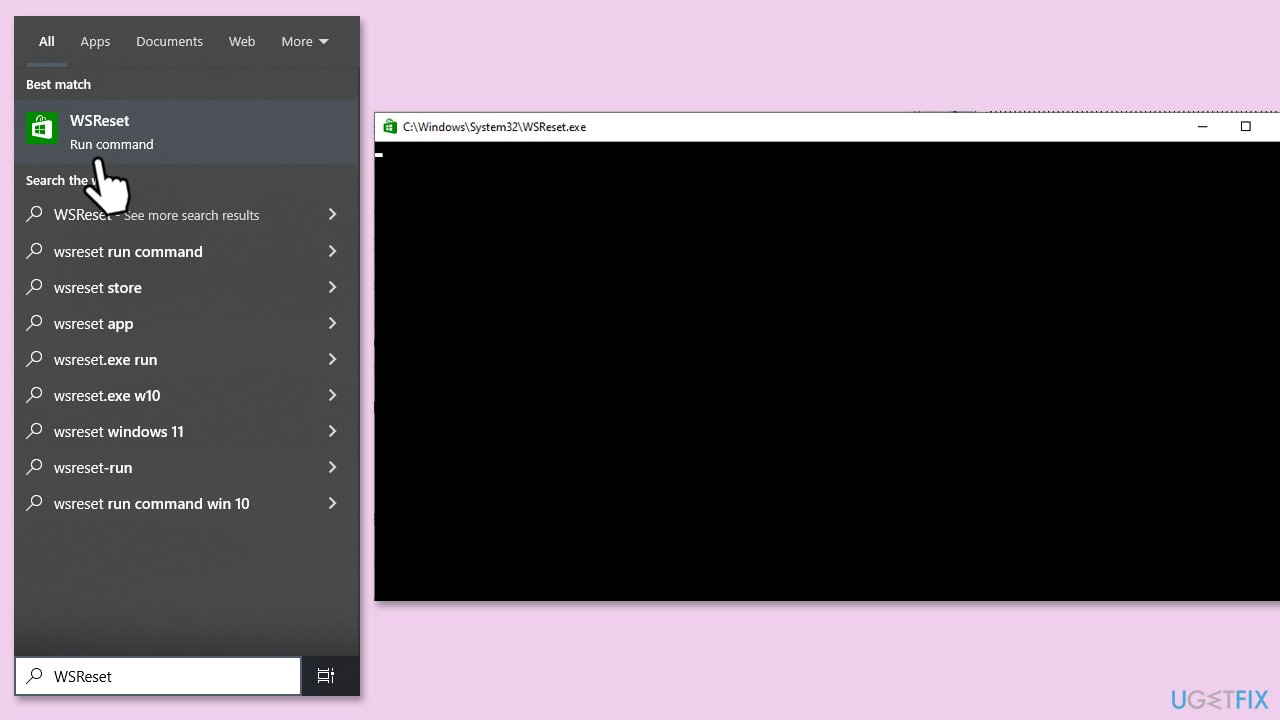Select the 'wsreset run command' web suggestion
Screen dimensions: 1280x720
click(x=186, y=251)
